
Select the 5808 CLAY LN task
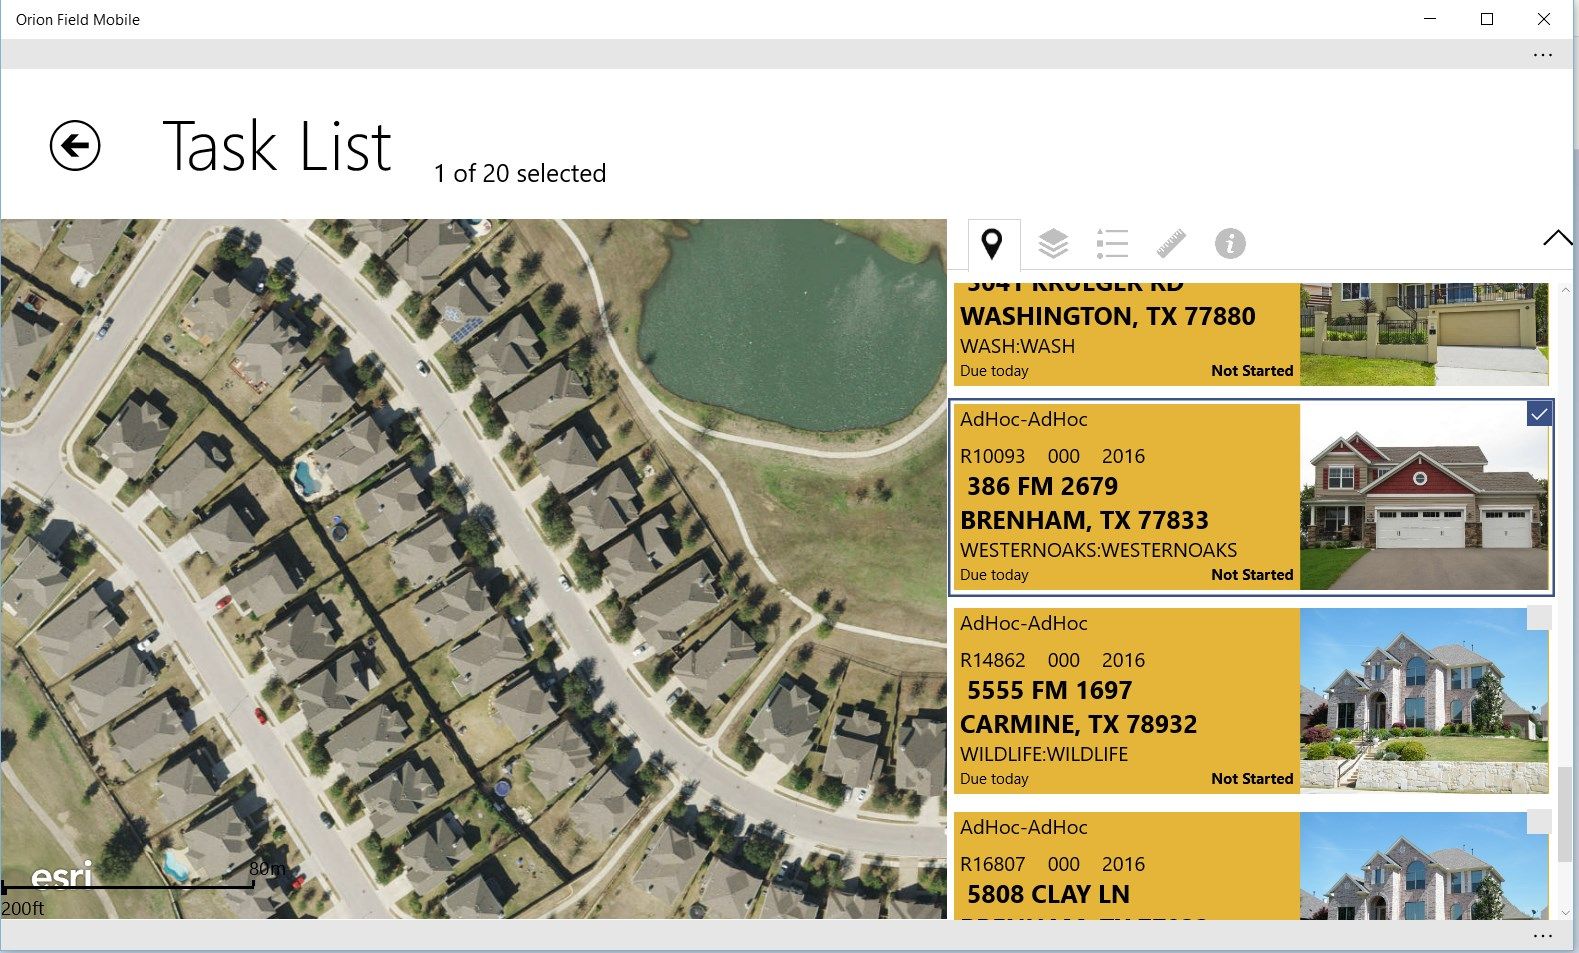point(1251,866)
